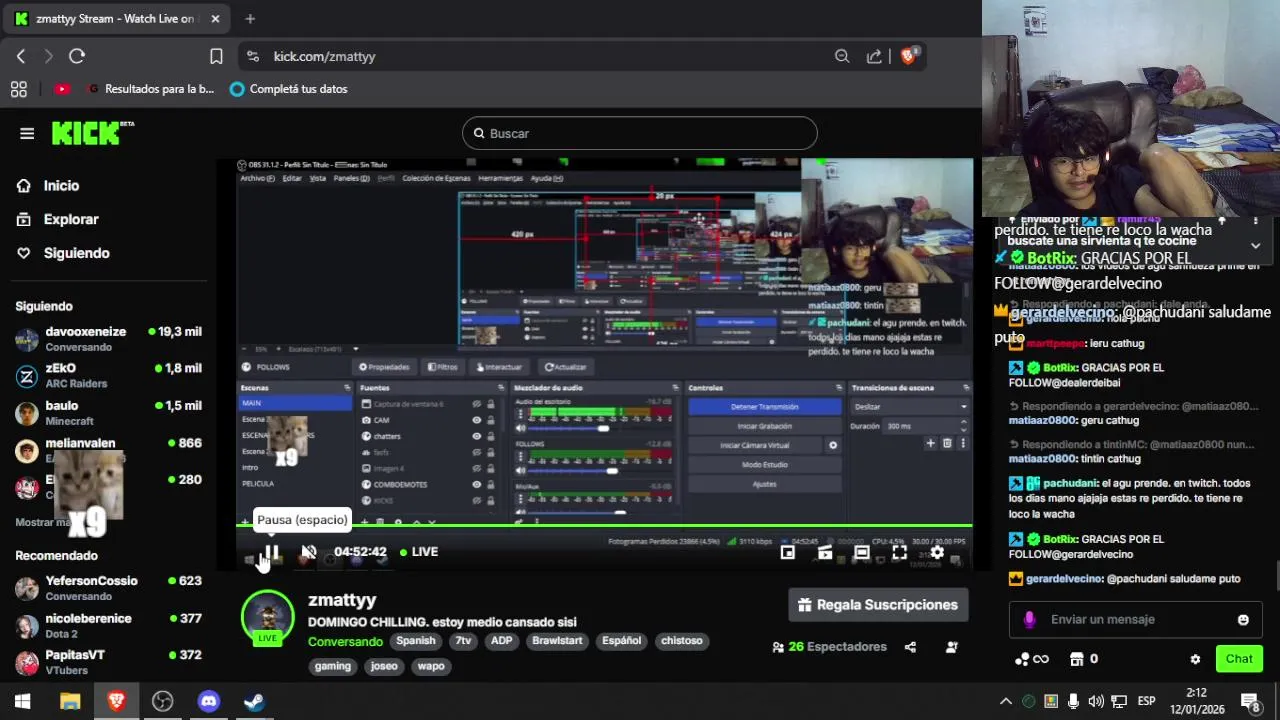Open the volume control in system tray
Screen dimensions: 1280x720
point(1096,701)
